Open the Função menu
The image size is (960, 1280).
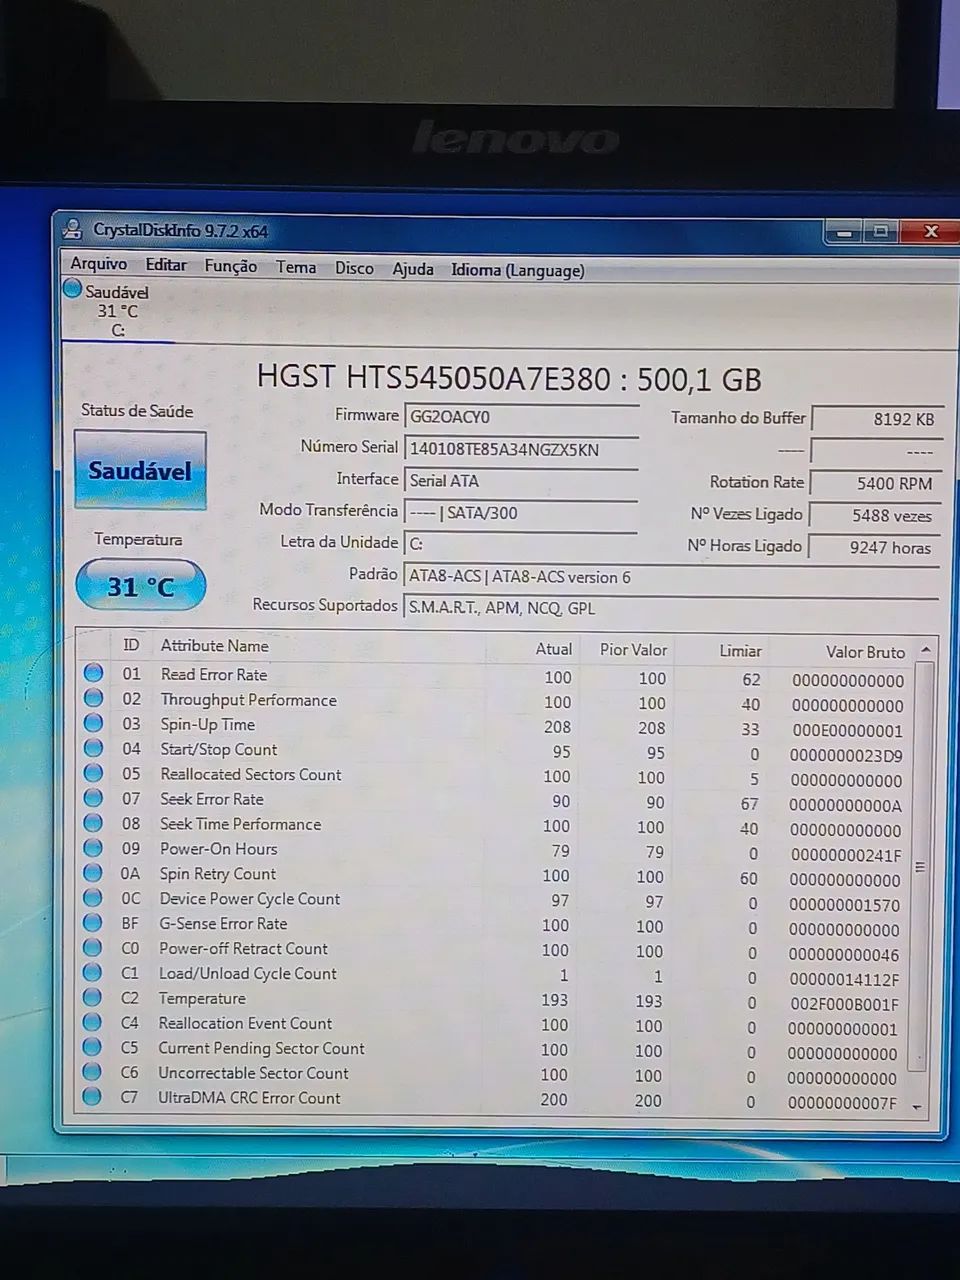tap(231, 266)
